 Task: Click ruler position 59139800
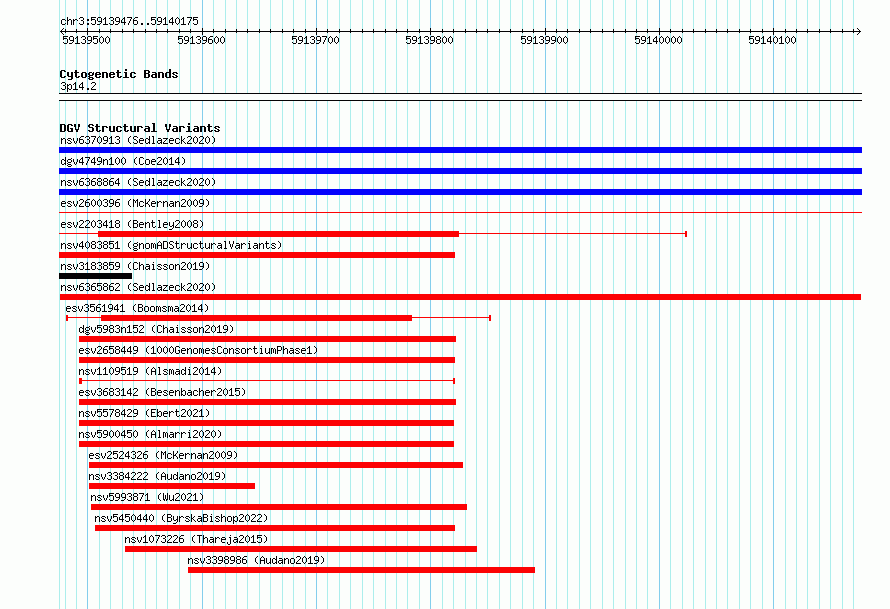click(429, 40)
